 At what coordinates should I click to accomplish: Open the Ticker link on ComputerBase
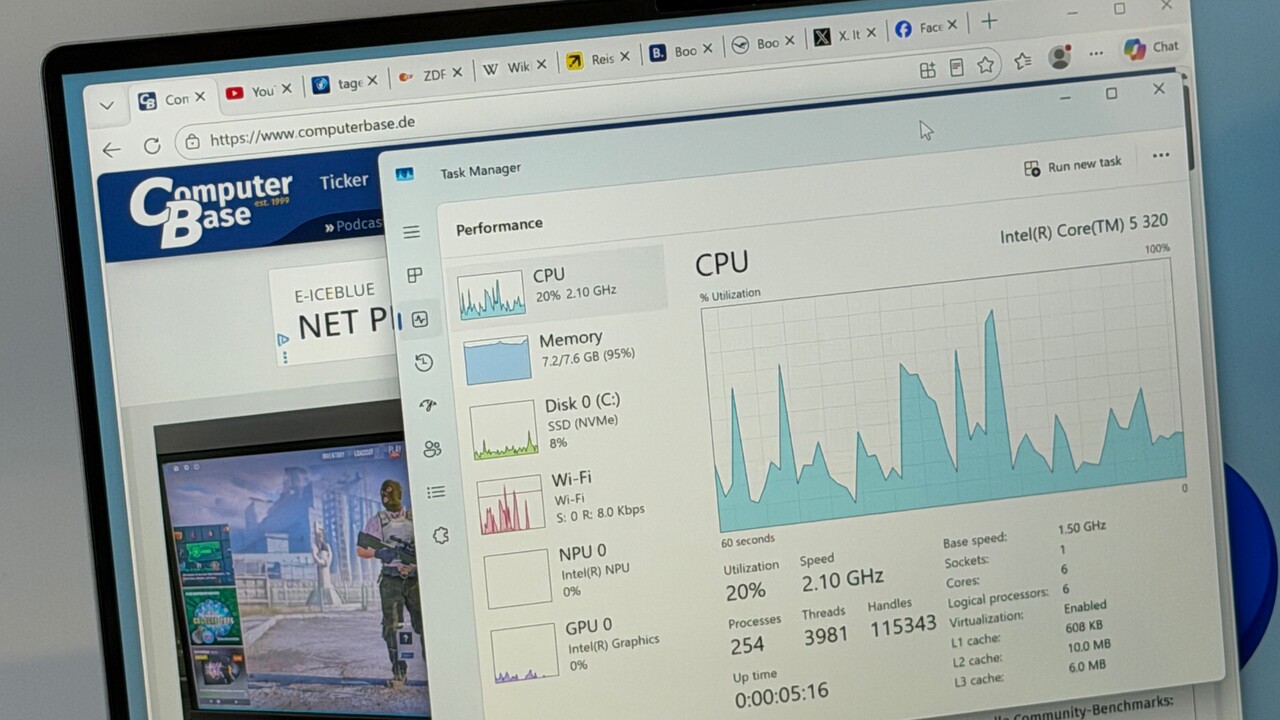[344, 181]
